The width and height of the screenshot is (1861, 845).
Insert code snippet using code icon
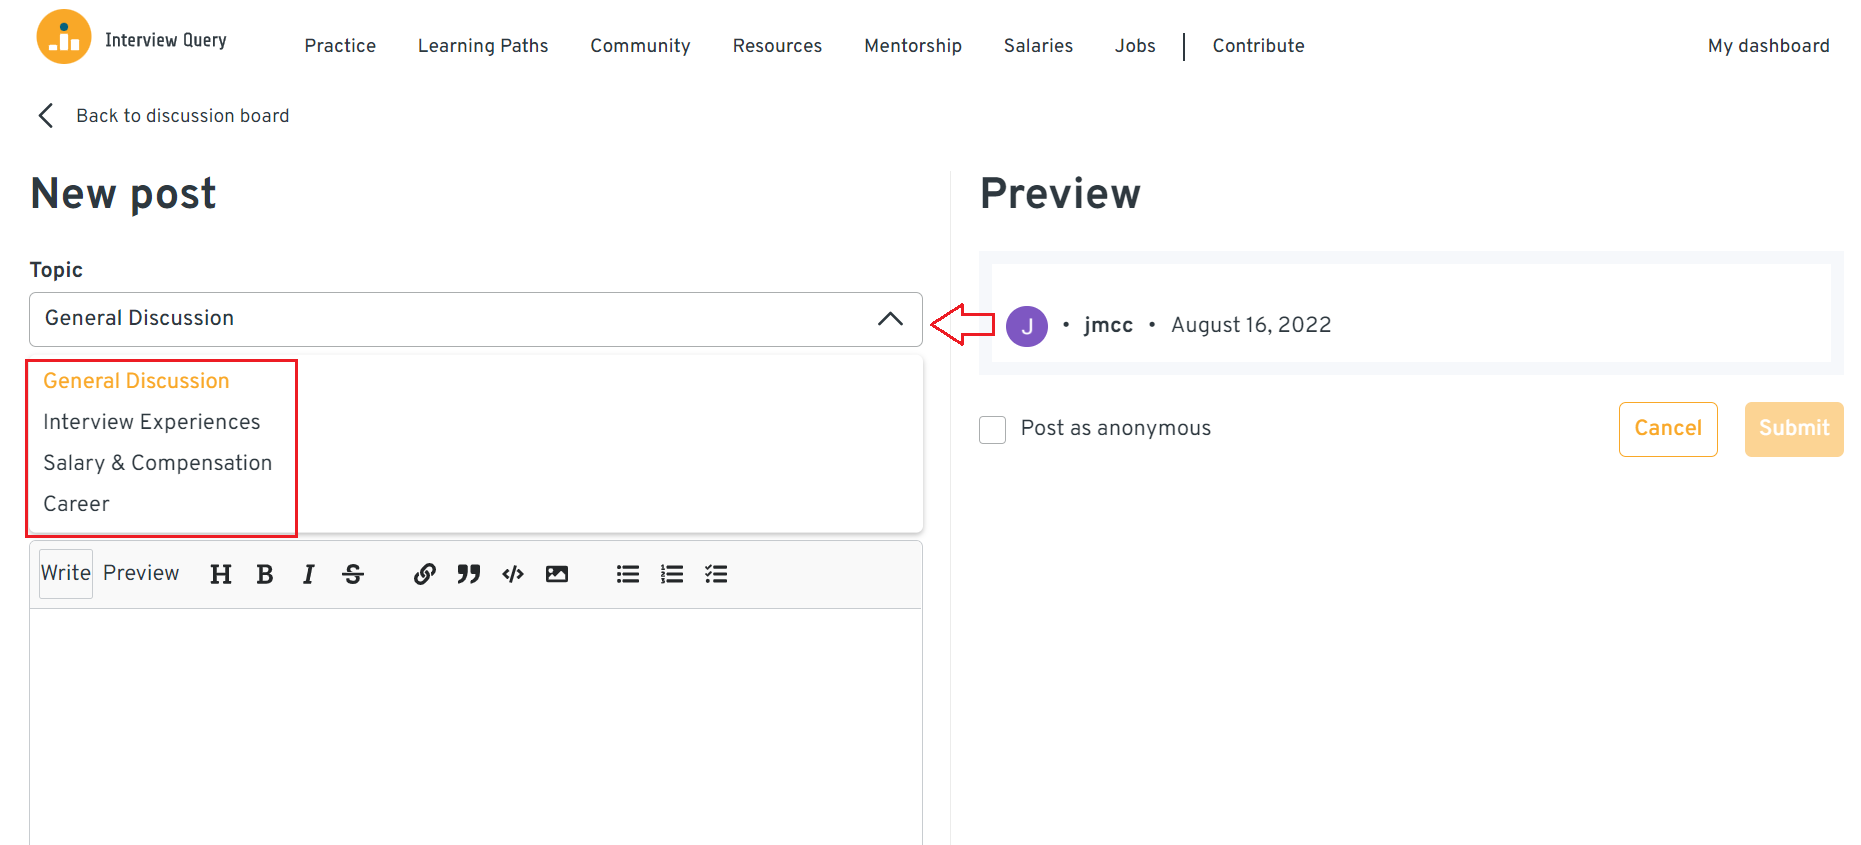coord(513,574)
